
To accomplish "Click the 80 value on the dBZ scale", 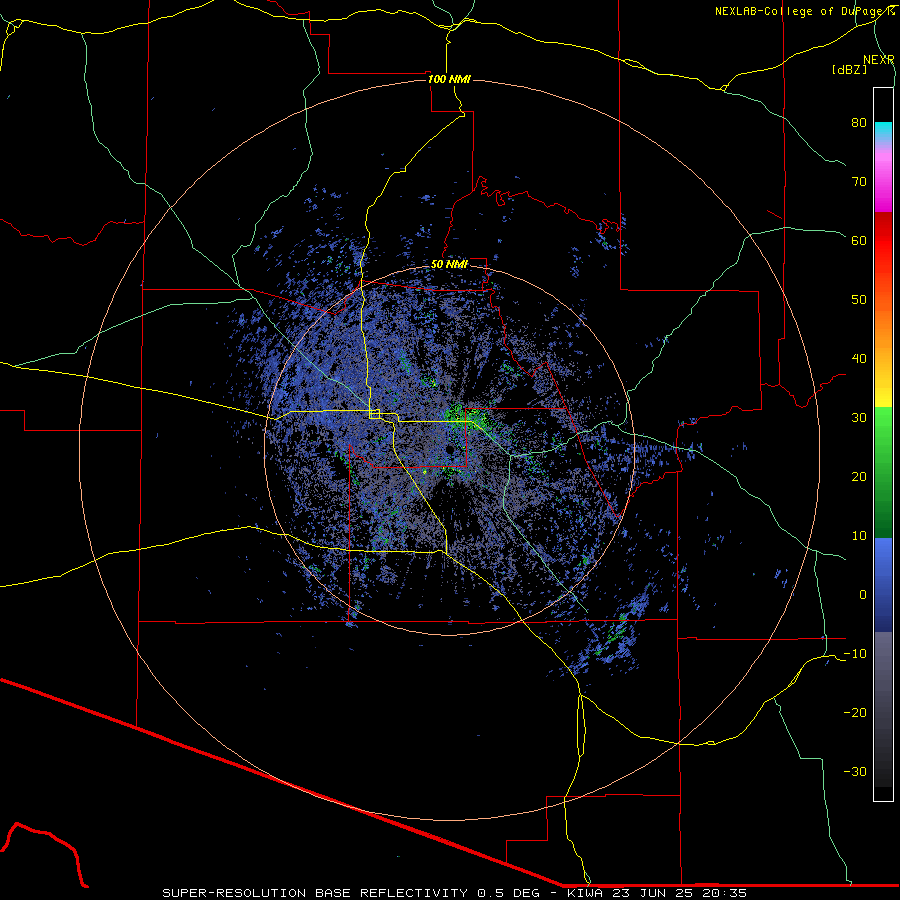I will [859, 122].
